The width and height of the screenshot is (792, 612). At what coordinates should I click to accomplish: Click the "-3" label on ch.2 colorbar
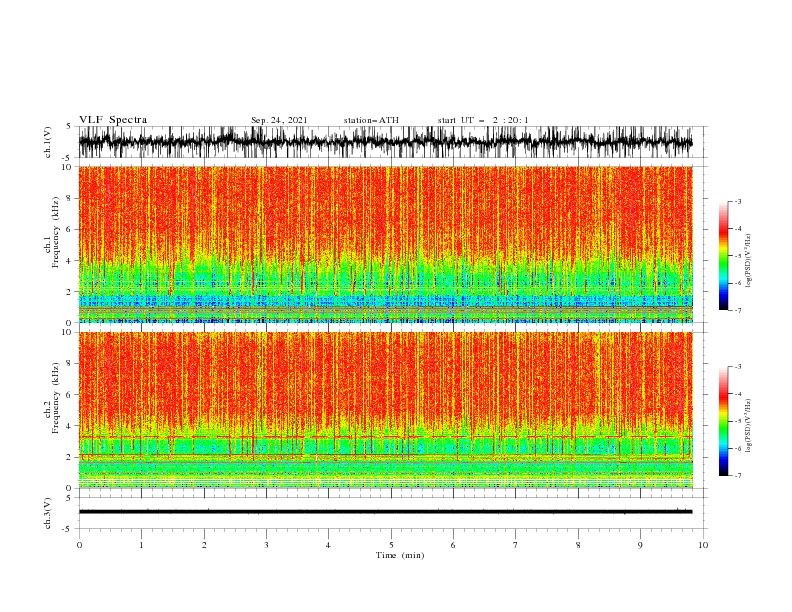click(737, 367)
